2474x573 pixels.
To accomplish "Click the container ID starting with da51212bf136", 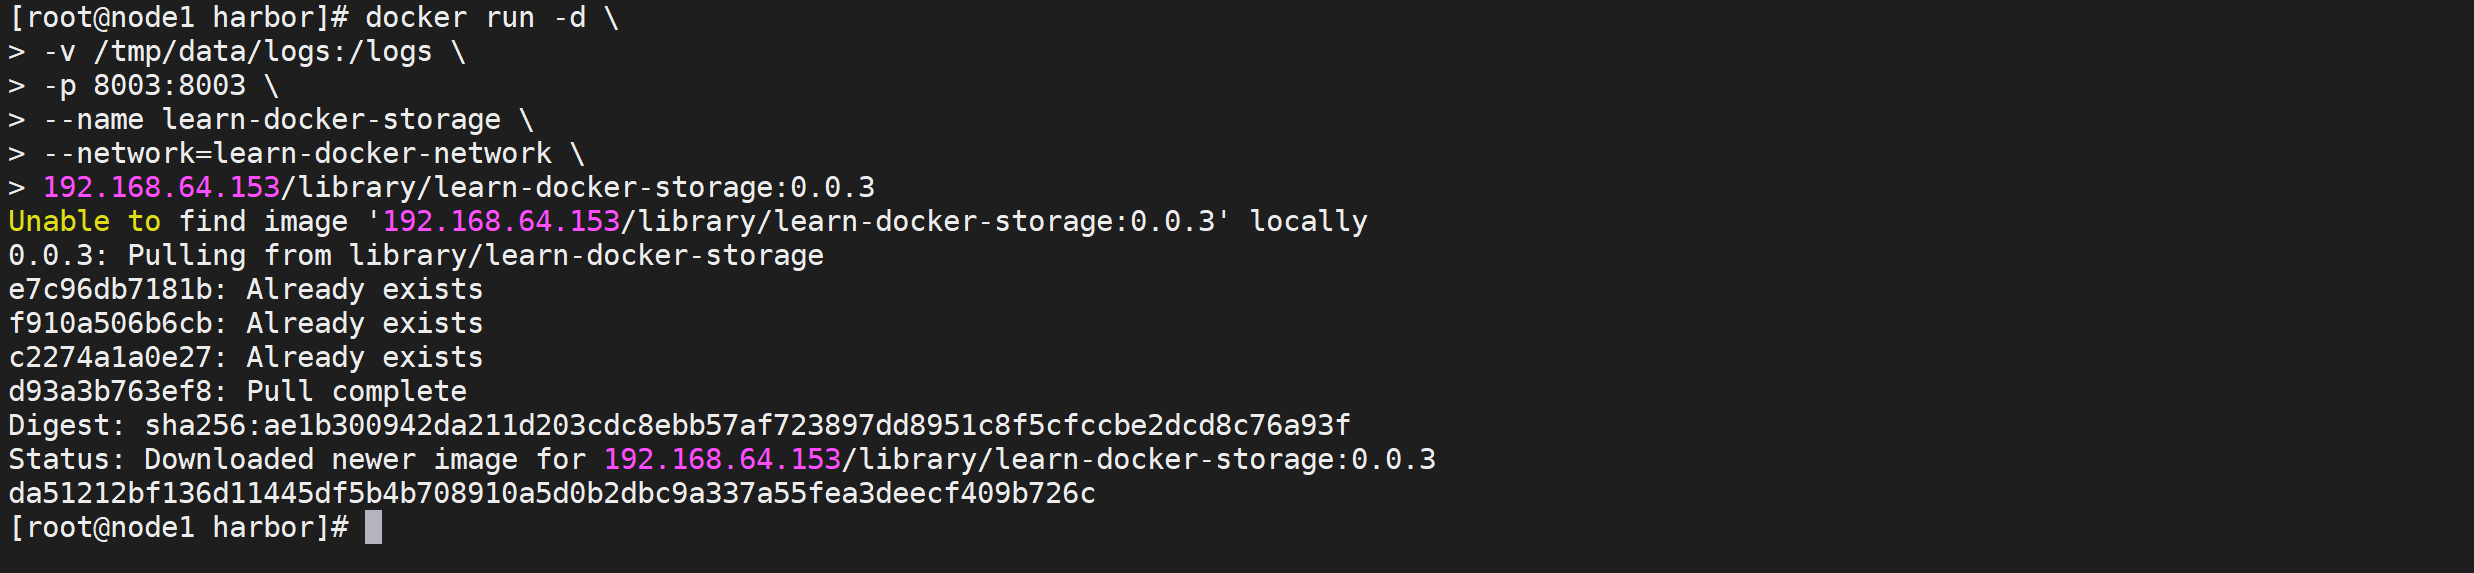I will tap(552, 493).
